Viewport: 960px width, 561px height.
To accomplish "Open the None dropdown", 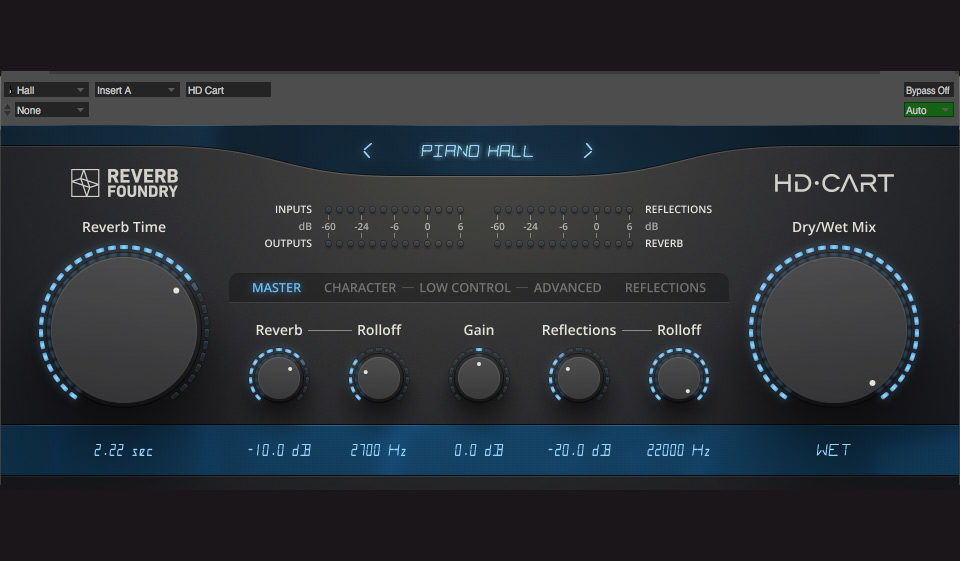I will click(51, 110).
